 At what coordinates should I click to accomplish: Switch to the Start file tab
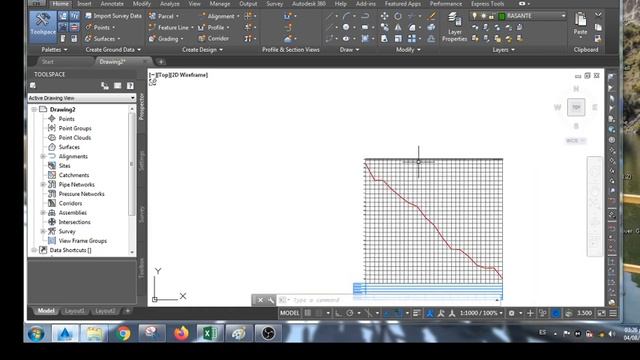[x=48, y=62]
